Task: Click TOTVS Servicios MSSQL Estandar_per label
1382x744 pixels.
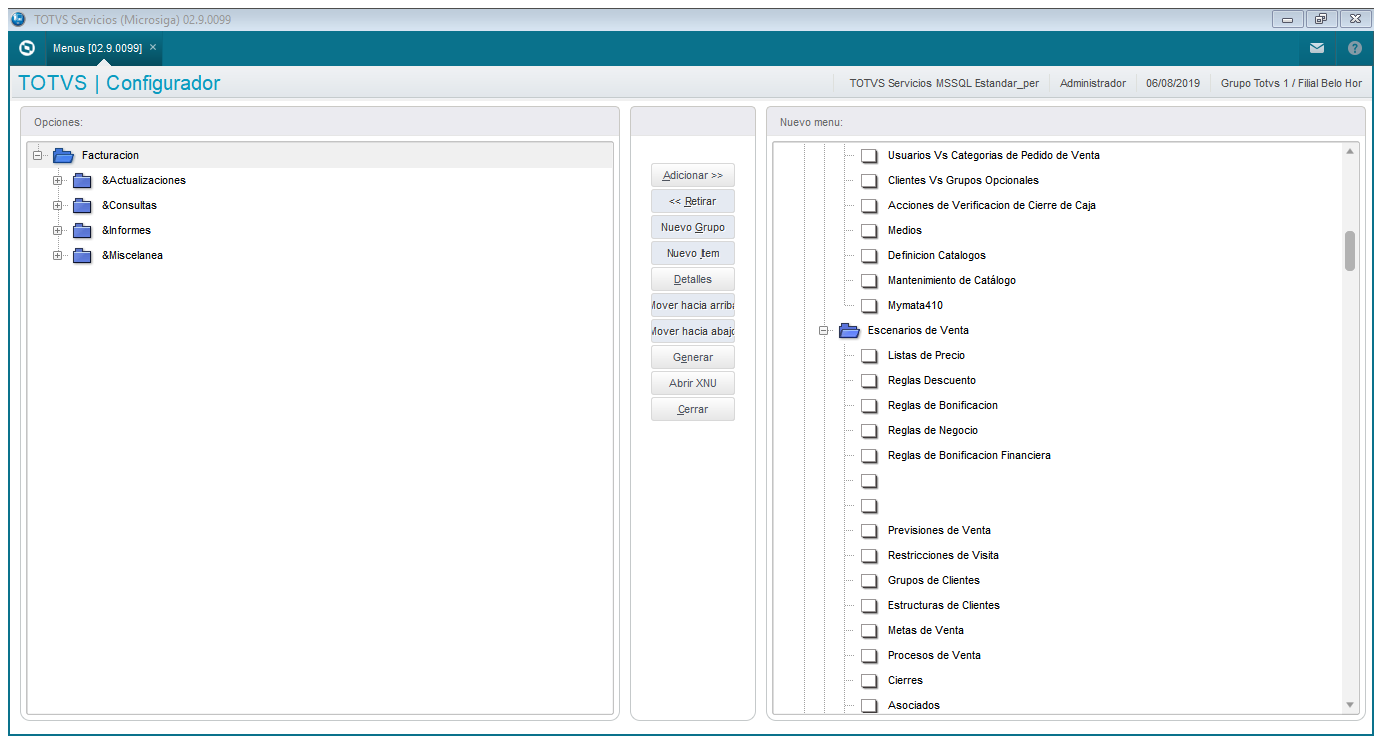Action: (x=944, y=83)
